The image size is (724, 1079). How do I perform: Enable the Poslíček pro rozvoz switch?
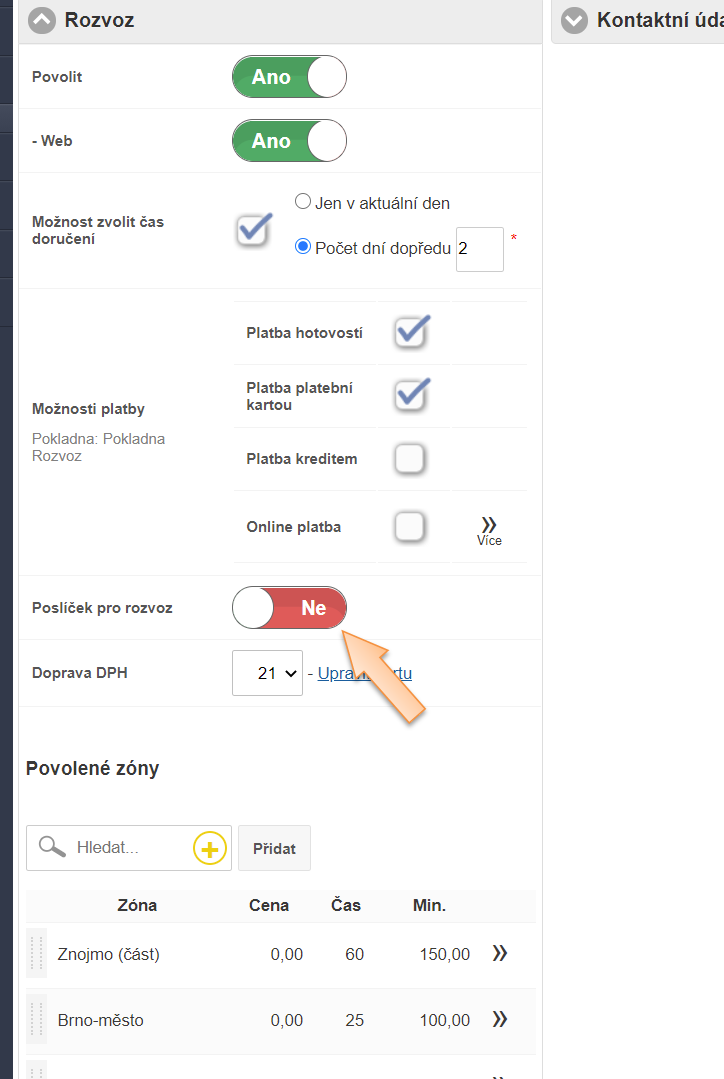(x=289, y=608)
